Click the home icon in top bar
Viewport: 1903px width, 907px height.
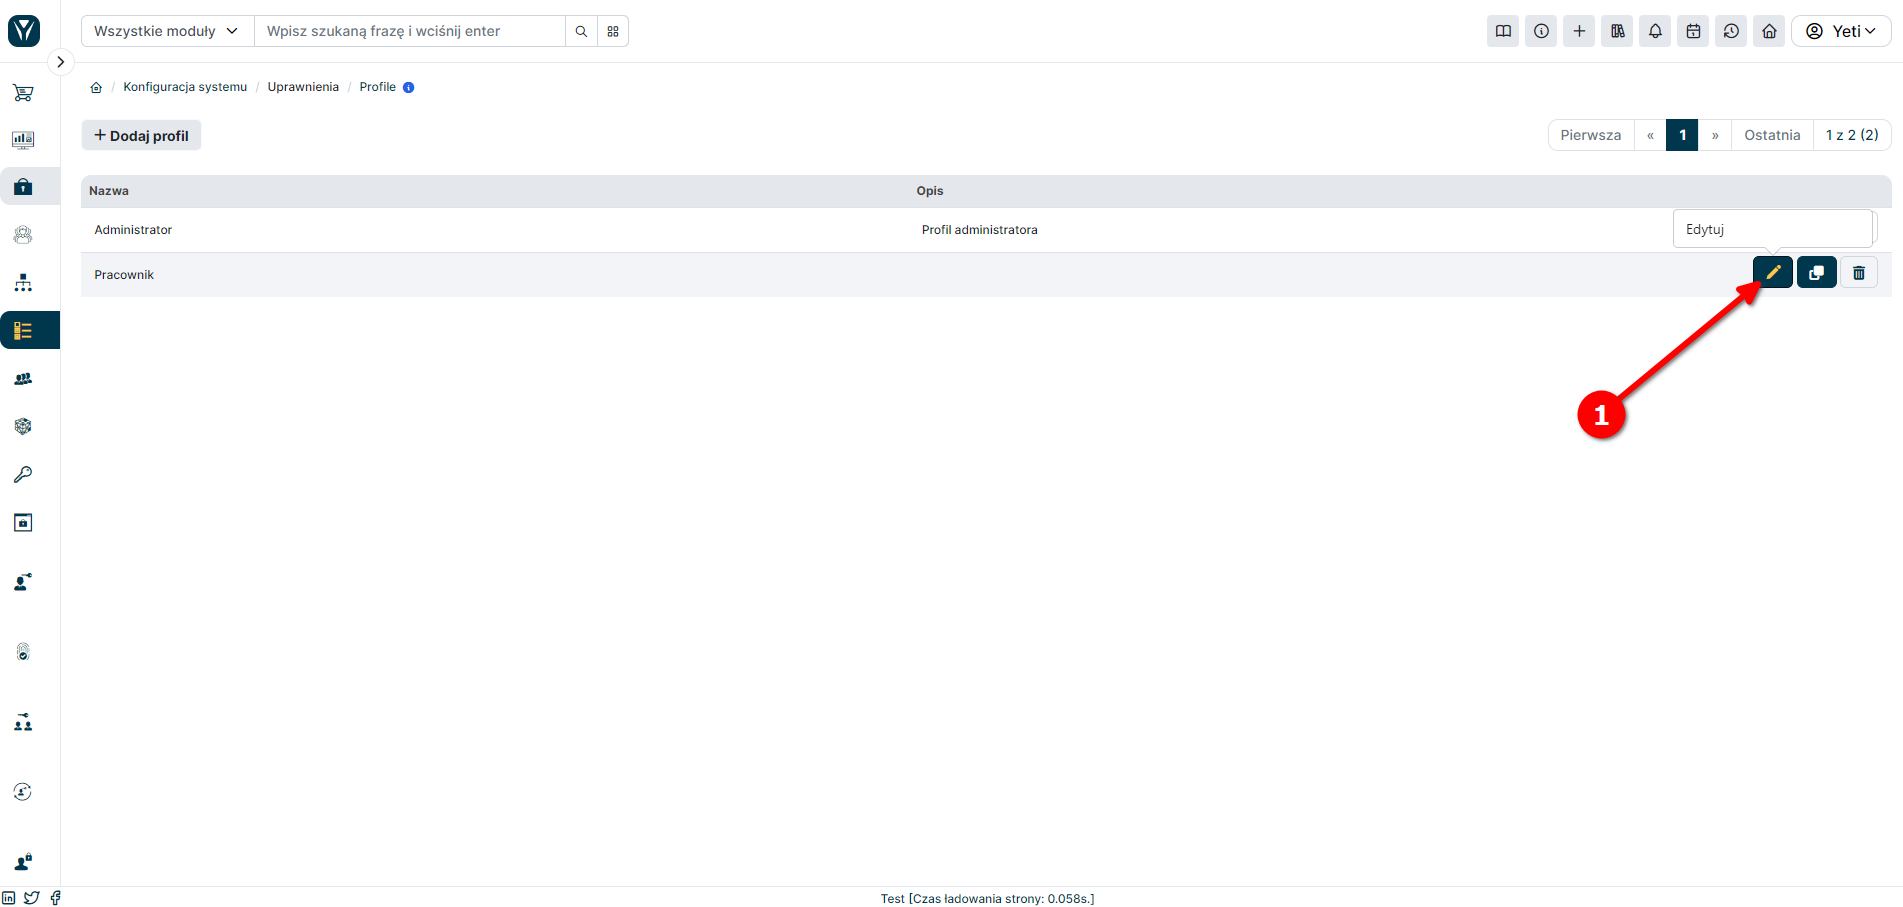tap(1769, 31)
